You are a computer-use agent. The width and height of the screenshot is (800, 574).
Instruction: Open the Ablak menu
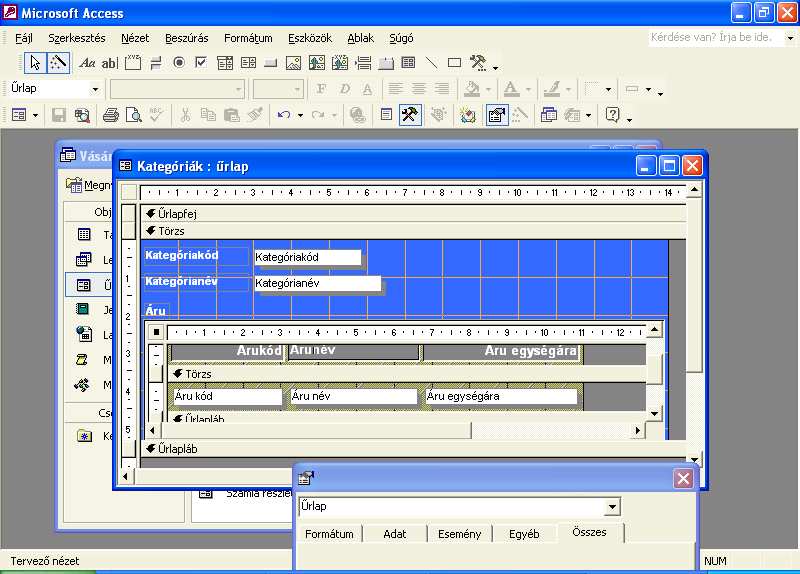click(x=360, y=38)
